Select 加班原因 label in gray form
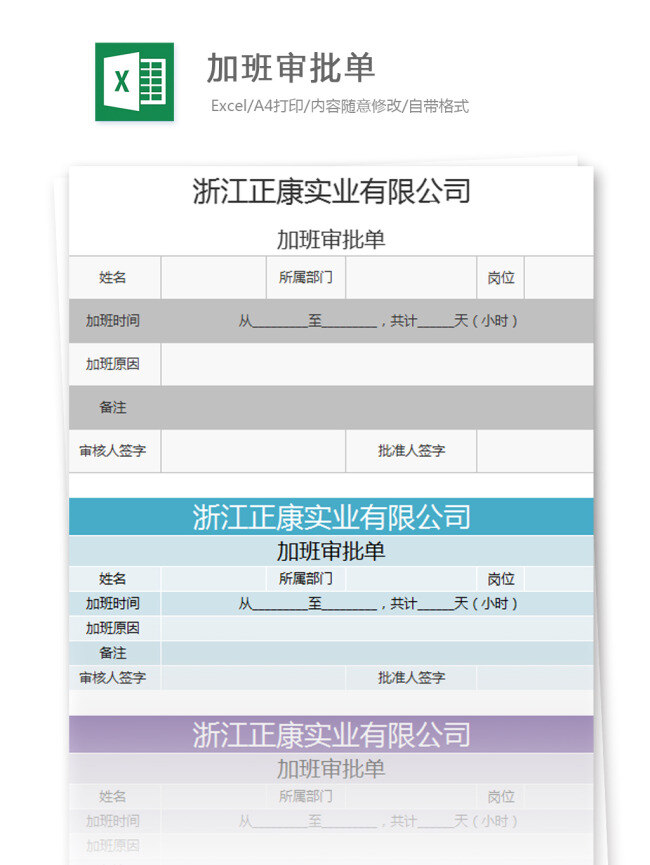The width and height of the screenshot is (650, 865). click(115, 364)
